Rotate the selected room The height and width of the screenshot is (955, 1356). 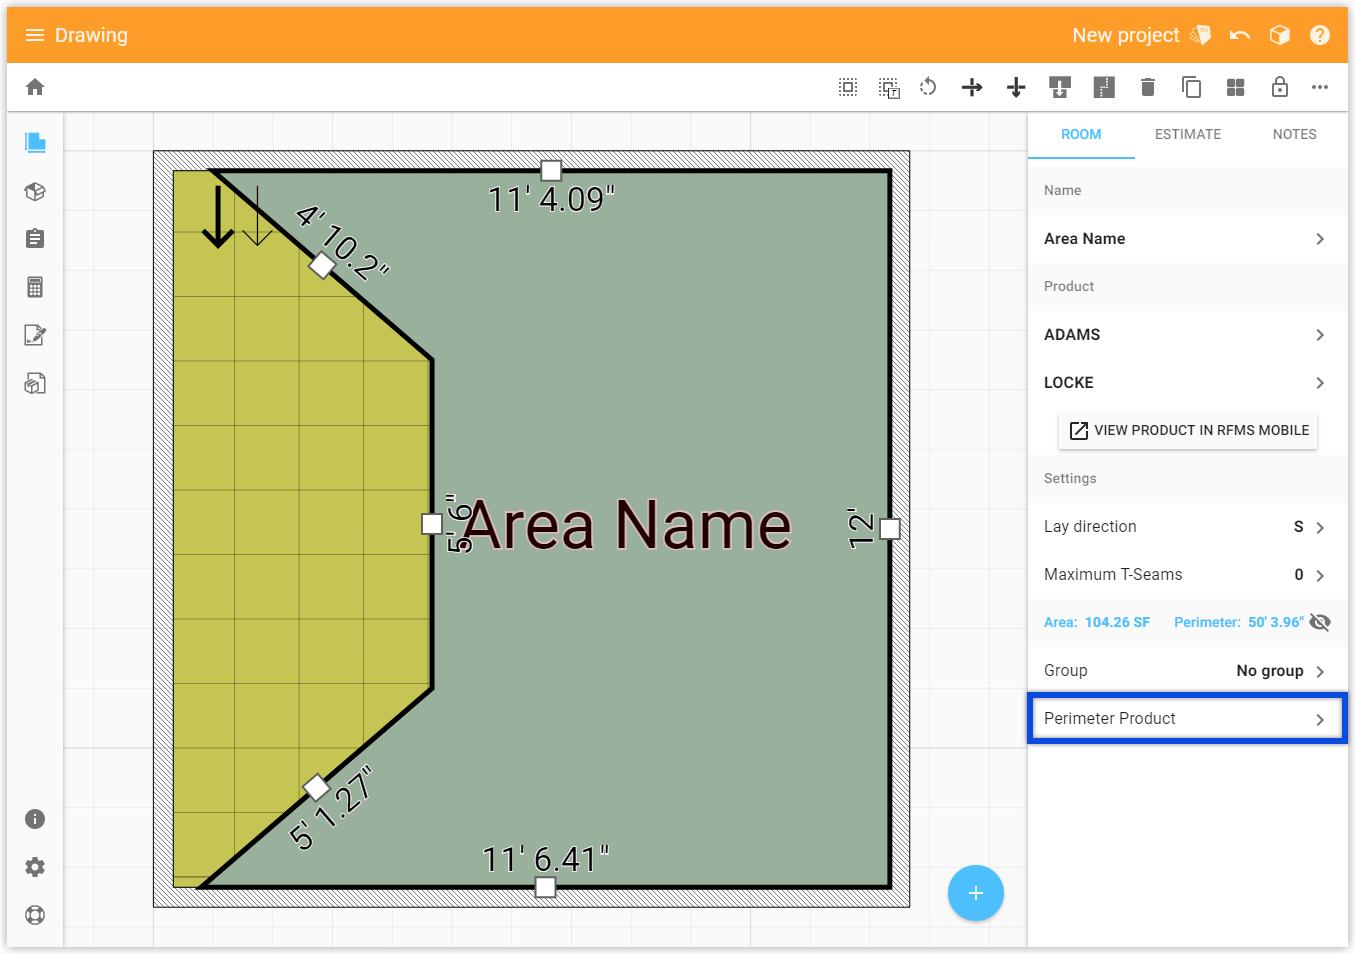pos(928,87)
